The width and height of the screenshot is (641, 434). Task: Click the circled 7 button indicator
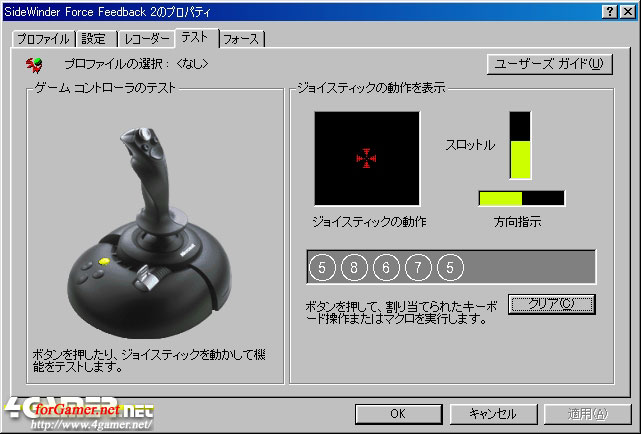(x=418, y=268)
